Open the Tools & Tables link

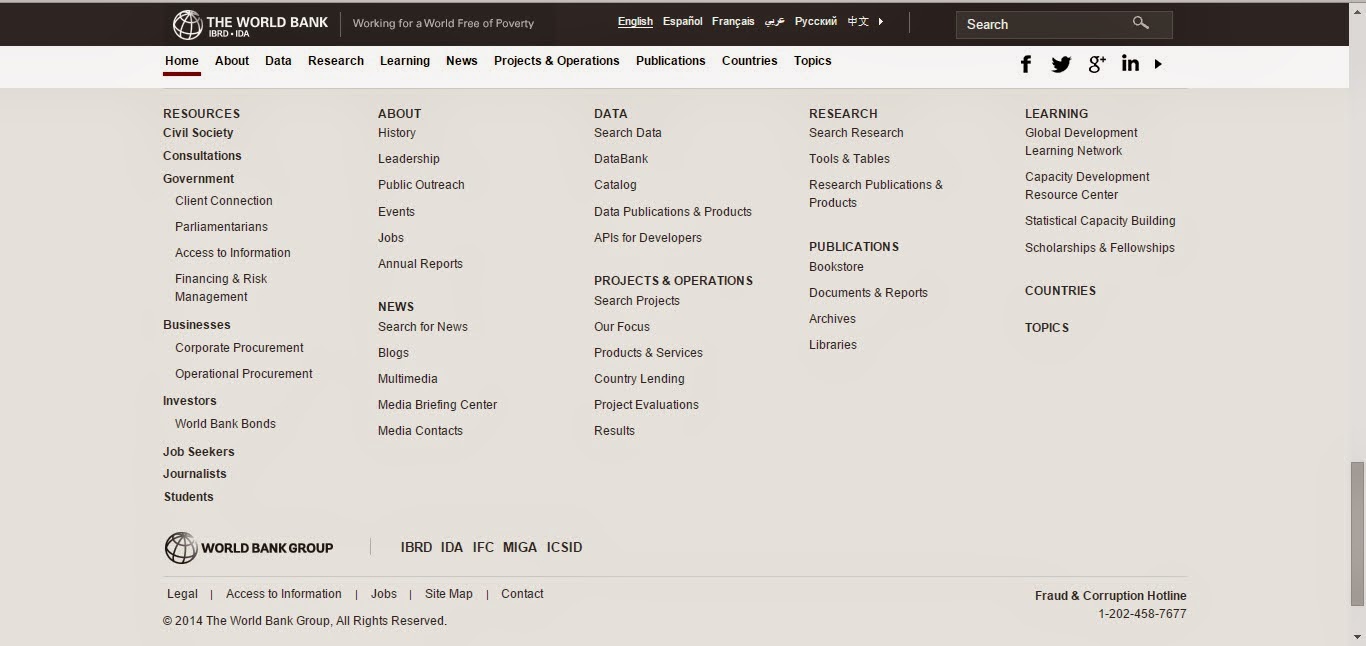tap(849, 159)
